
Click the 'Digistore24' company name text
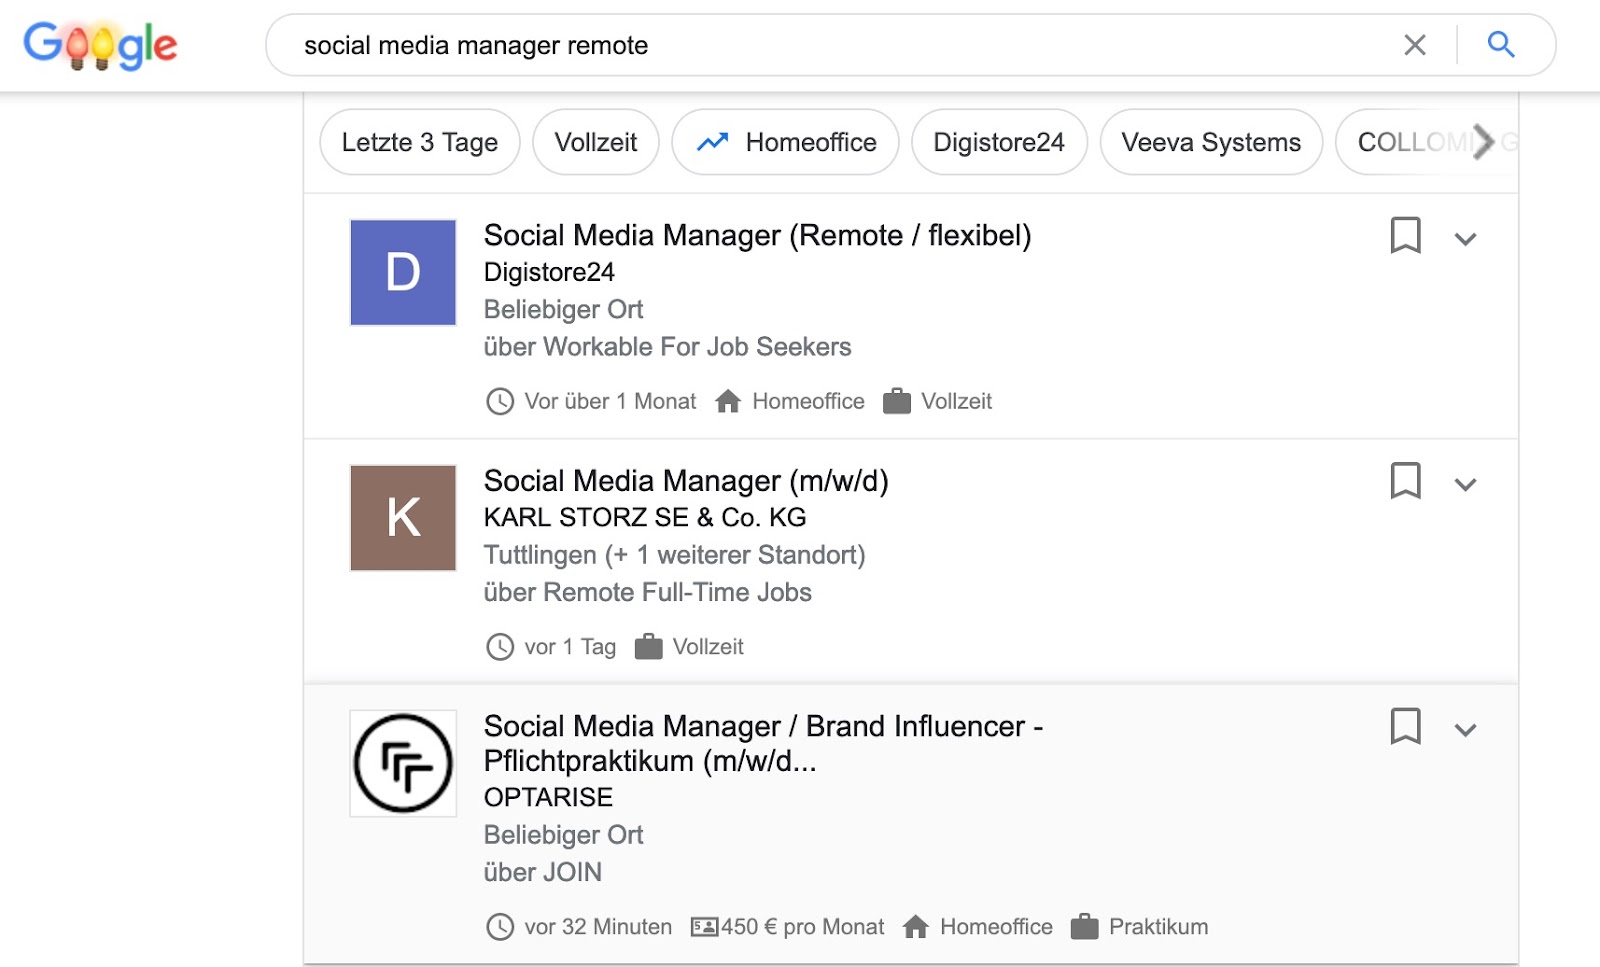(x=549, y=272)
